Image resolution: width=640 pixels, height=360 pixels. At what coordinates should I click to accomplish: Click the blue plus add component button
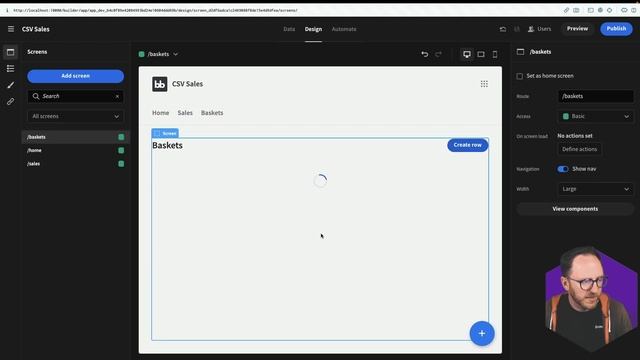pos(482,333)
